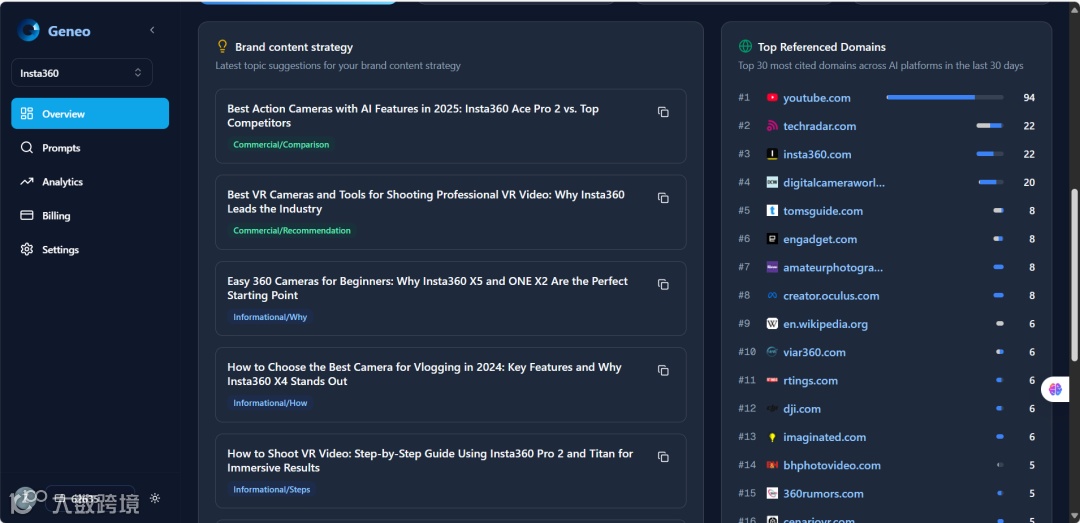
Task: Open the imaginated.com link
Action: coord(824,437)
